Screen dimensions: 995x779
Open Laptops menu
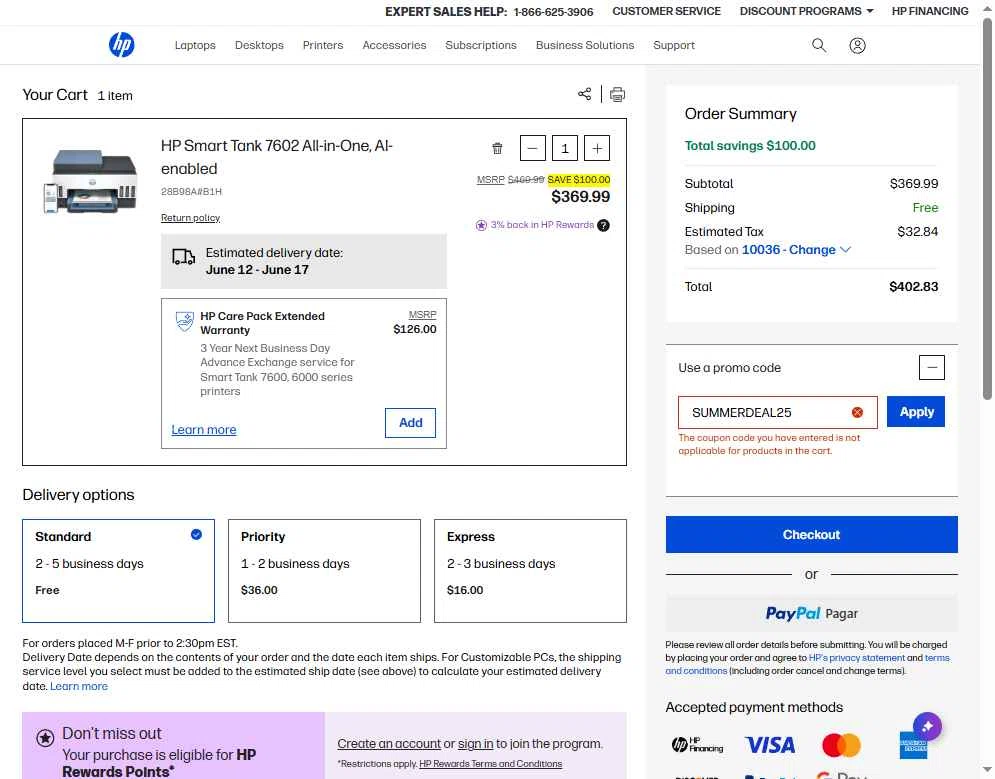(195, 45)
